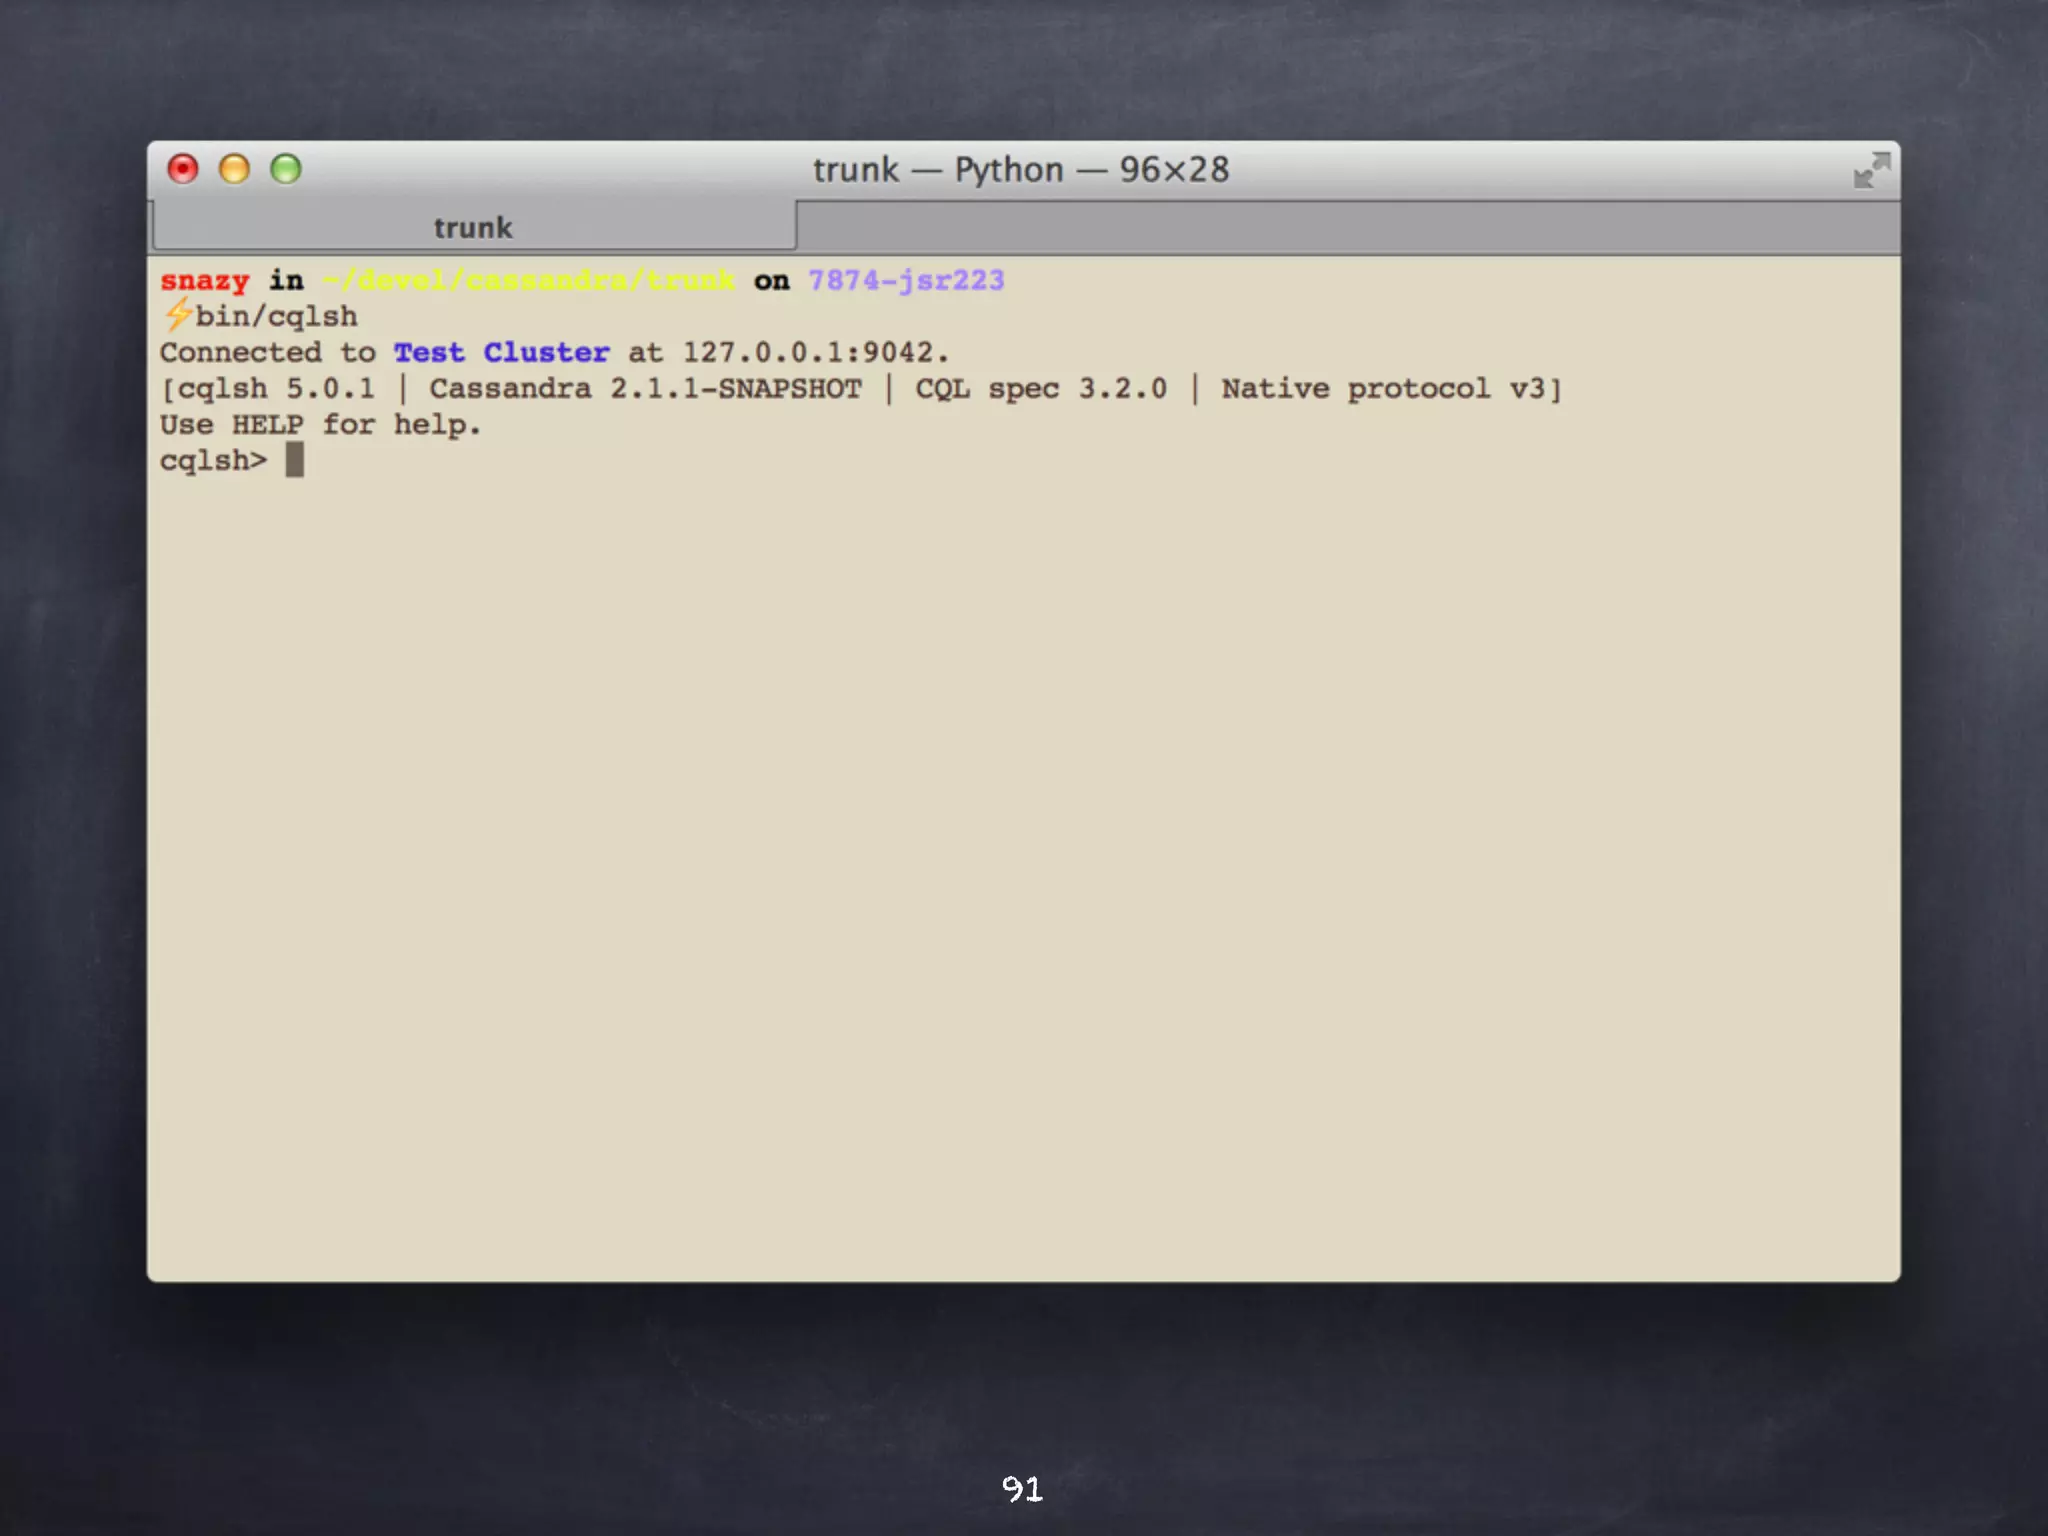Click the bin/cqlsh command text
2048x1536 pixels.
point(276,317)
